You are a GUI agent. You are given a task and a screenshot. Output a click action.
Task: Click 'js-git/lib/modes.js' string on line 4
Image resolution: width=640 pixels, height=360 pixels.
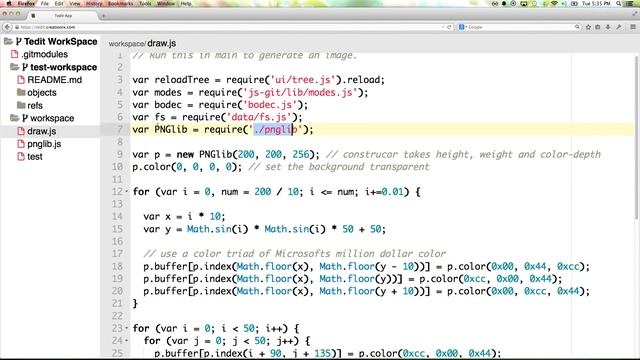pyautogui.click(x=300, y=92)
